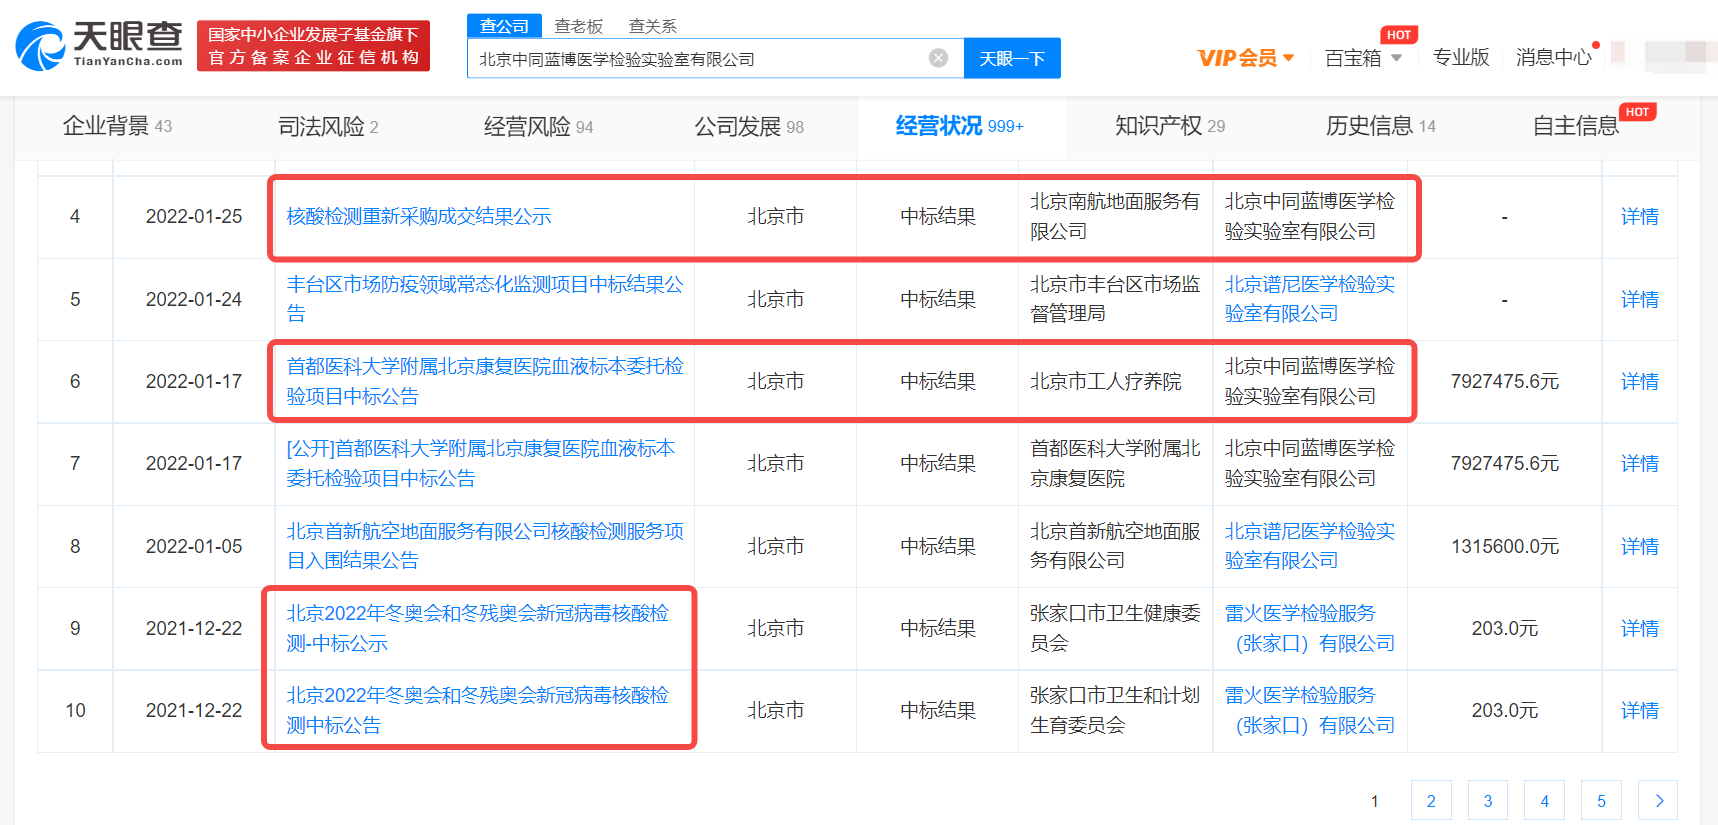Open 消息中心 notifications
1718x825 pixels.
tap(1553, 58)
